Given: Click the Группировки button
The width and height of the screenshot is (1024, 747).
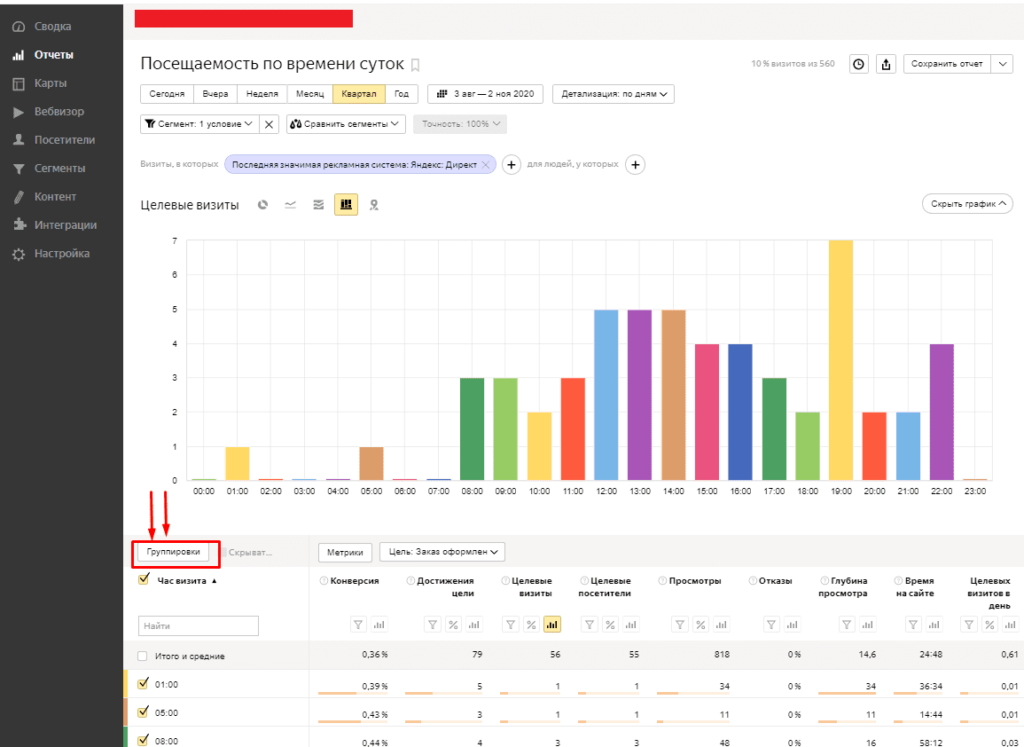Looking at the screenshot, I should [173, 552].
